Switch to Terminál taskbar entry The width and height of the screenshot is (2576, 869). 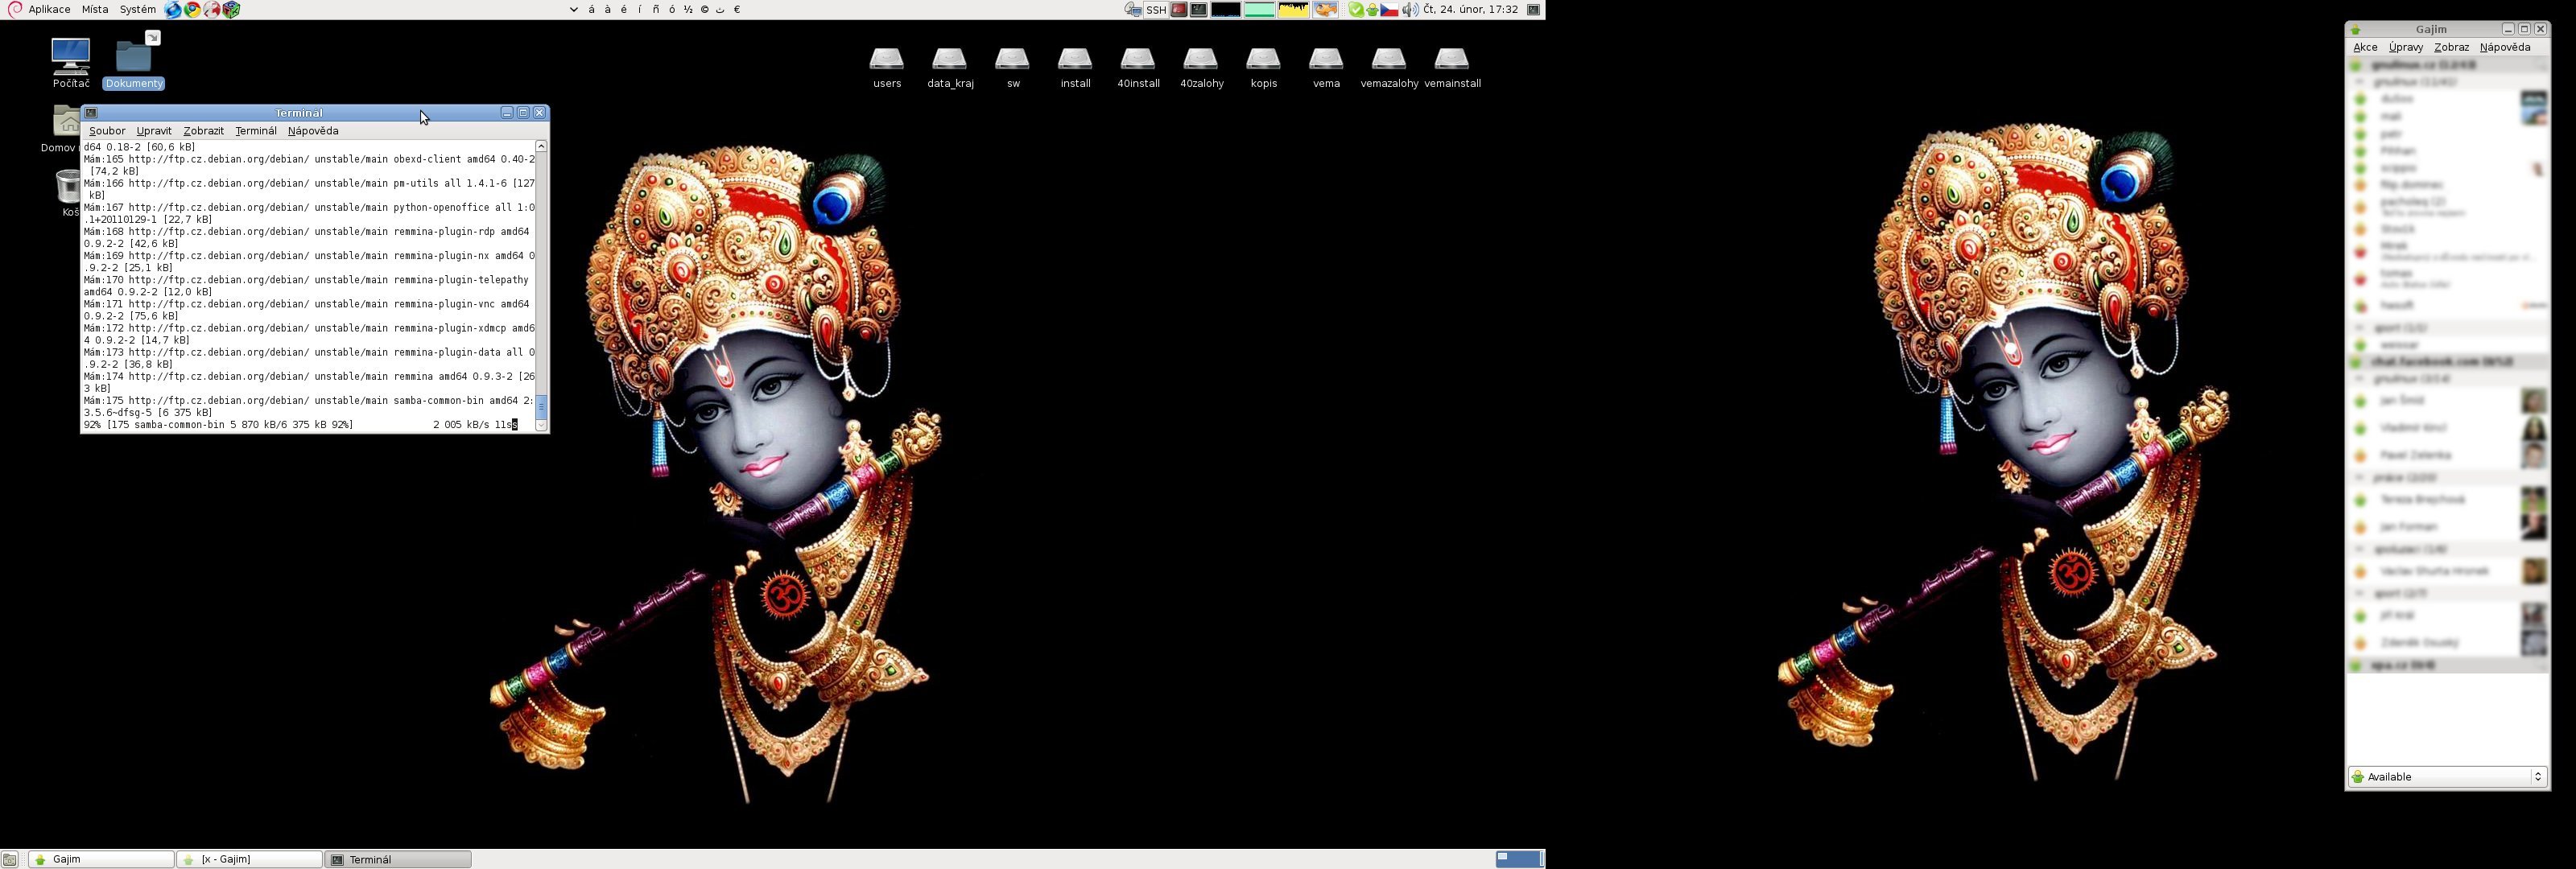click(x=397, y=860)
